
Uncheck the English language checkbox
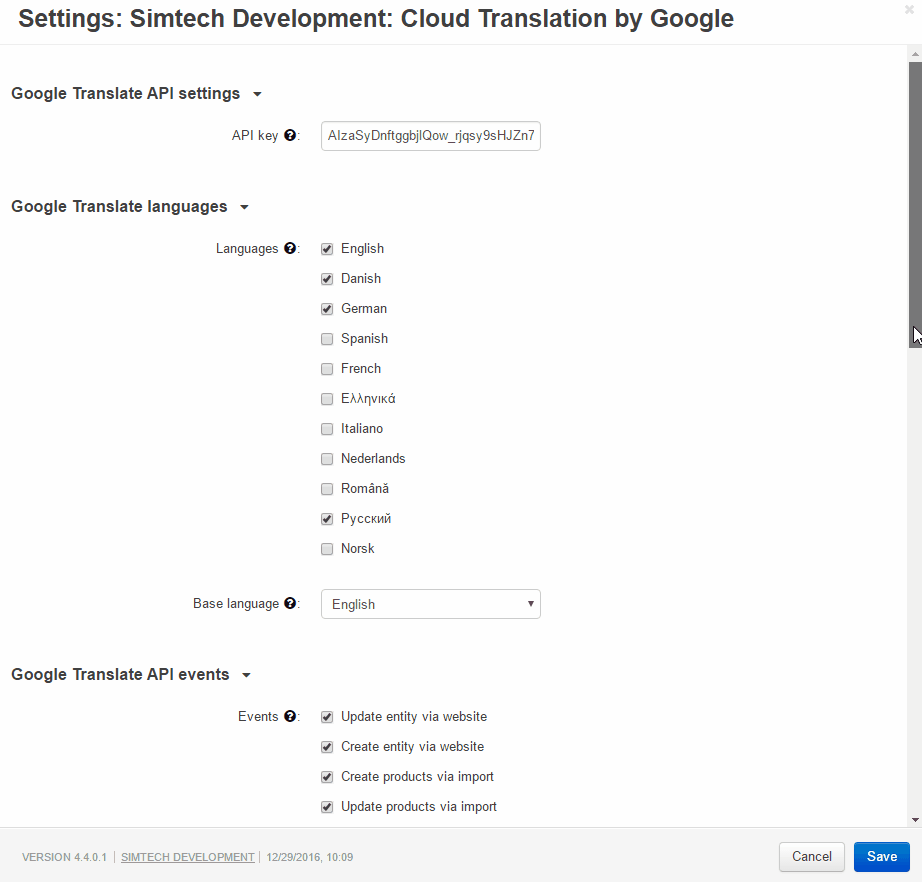(327, 249)
